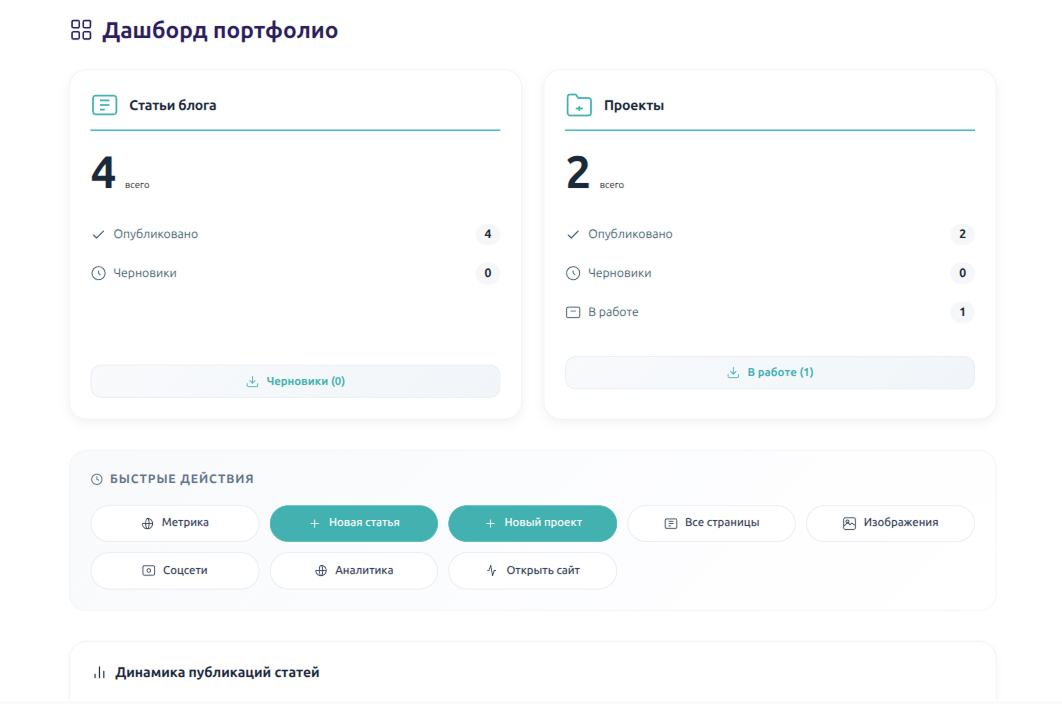
Task: Click the В работе count badge 1
Action: click(x=962, y=312)
